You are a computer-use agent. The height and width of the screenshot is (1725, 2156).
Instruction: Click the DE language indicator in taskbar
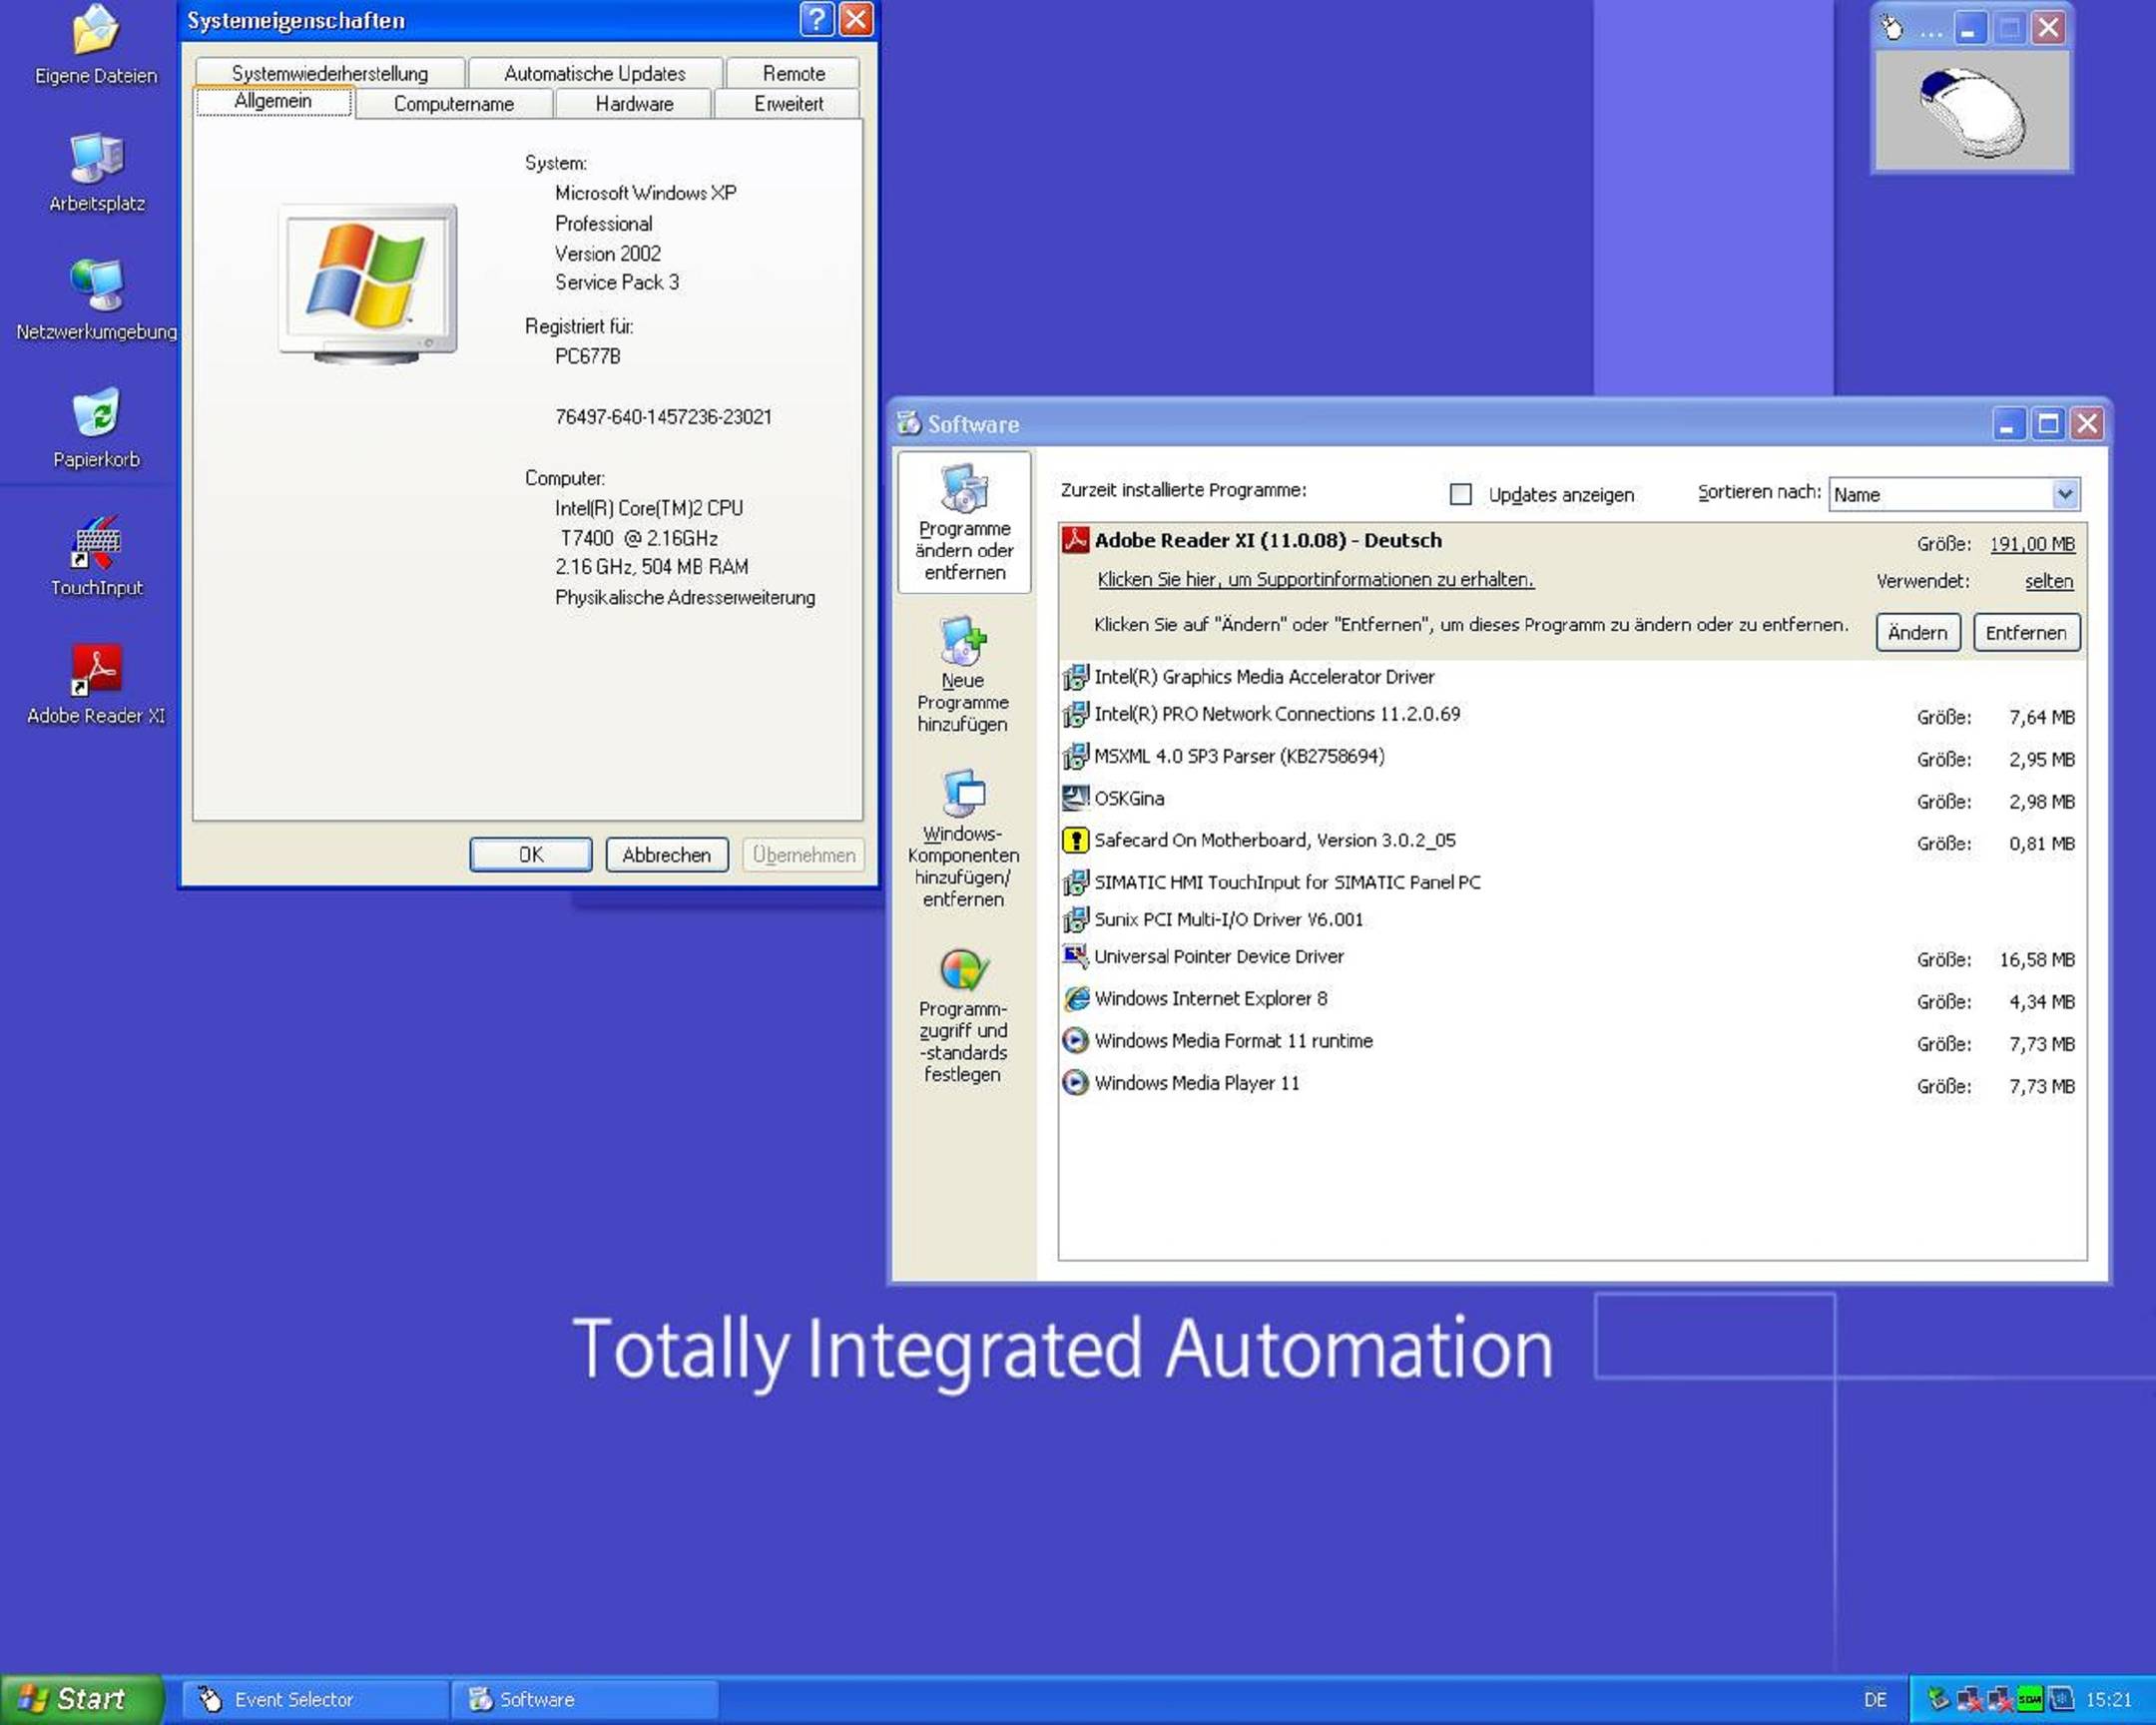[1875, 1699]
